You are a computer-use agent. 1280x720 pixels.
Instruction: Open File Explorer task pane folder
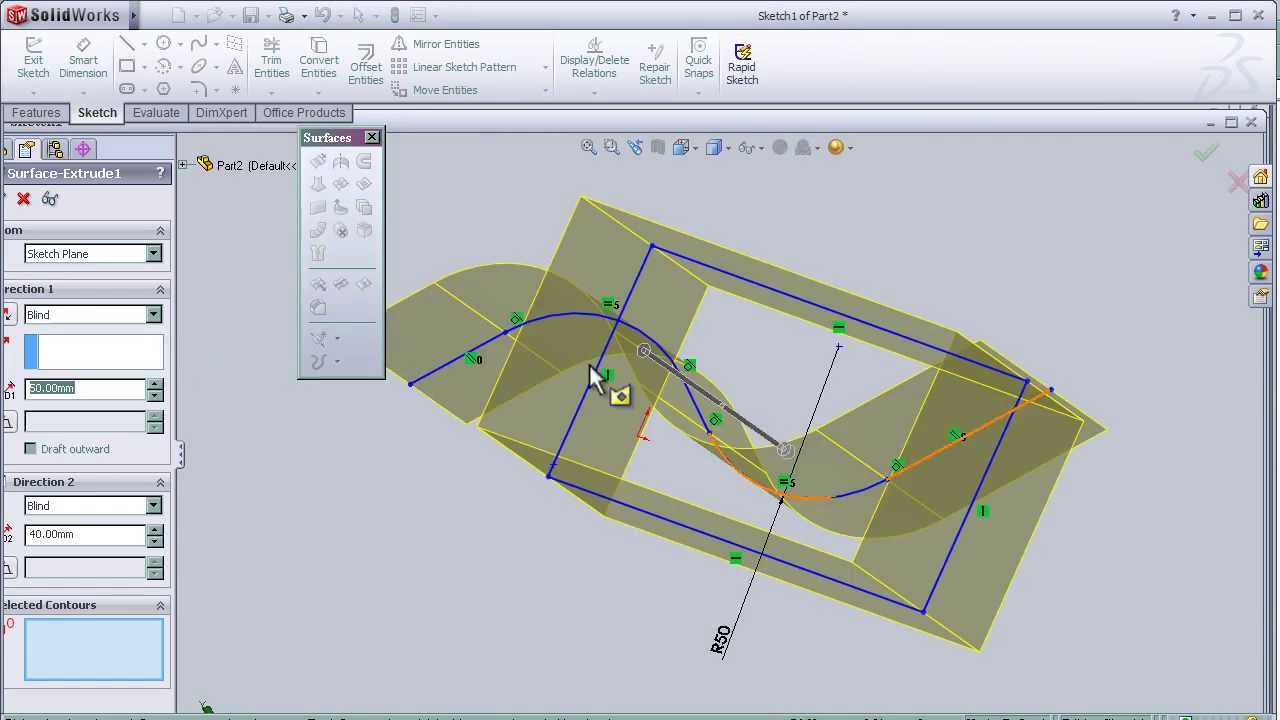(x=1260, y=225)
